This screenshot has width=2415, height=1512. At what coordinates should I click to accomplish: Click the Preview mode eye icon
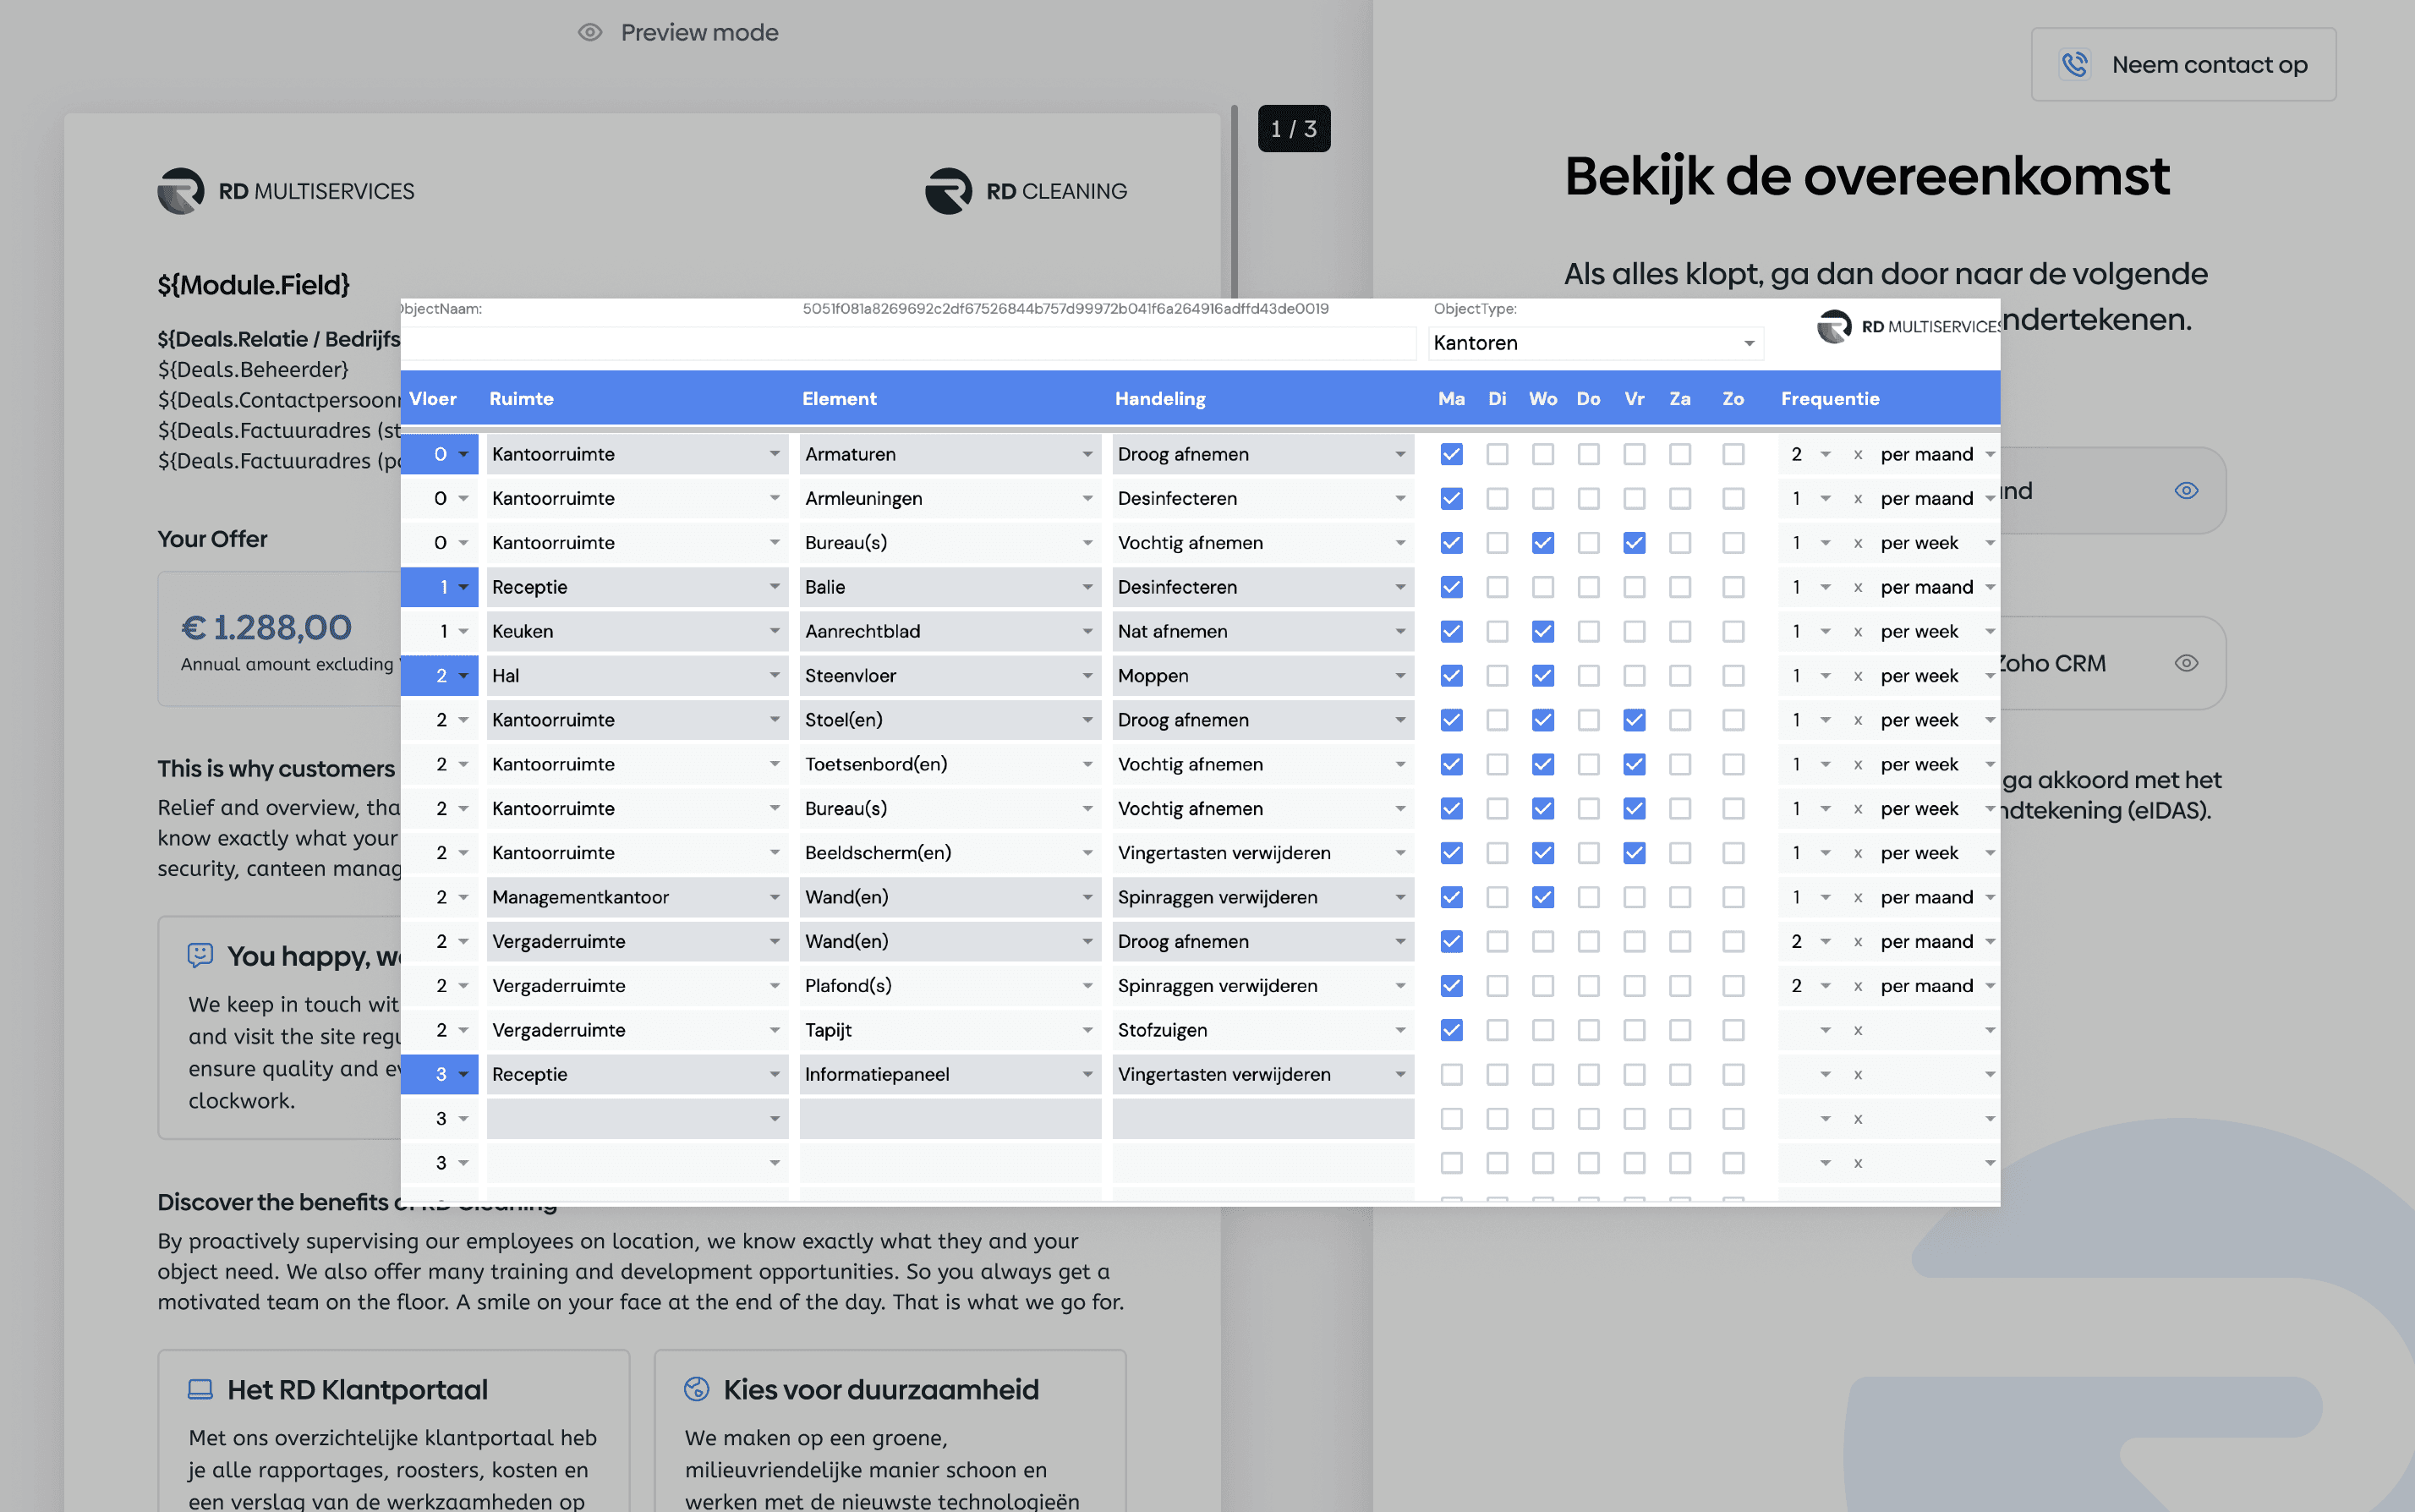tap(590, 32)
